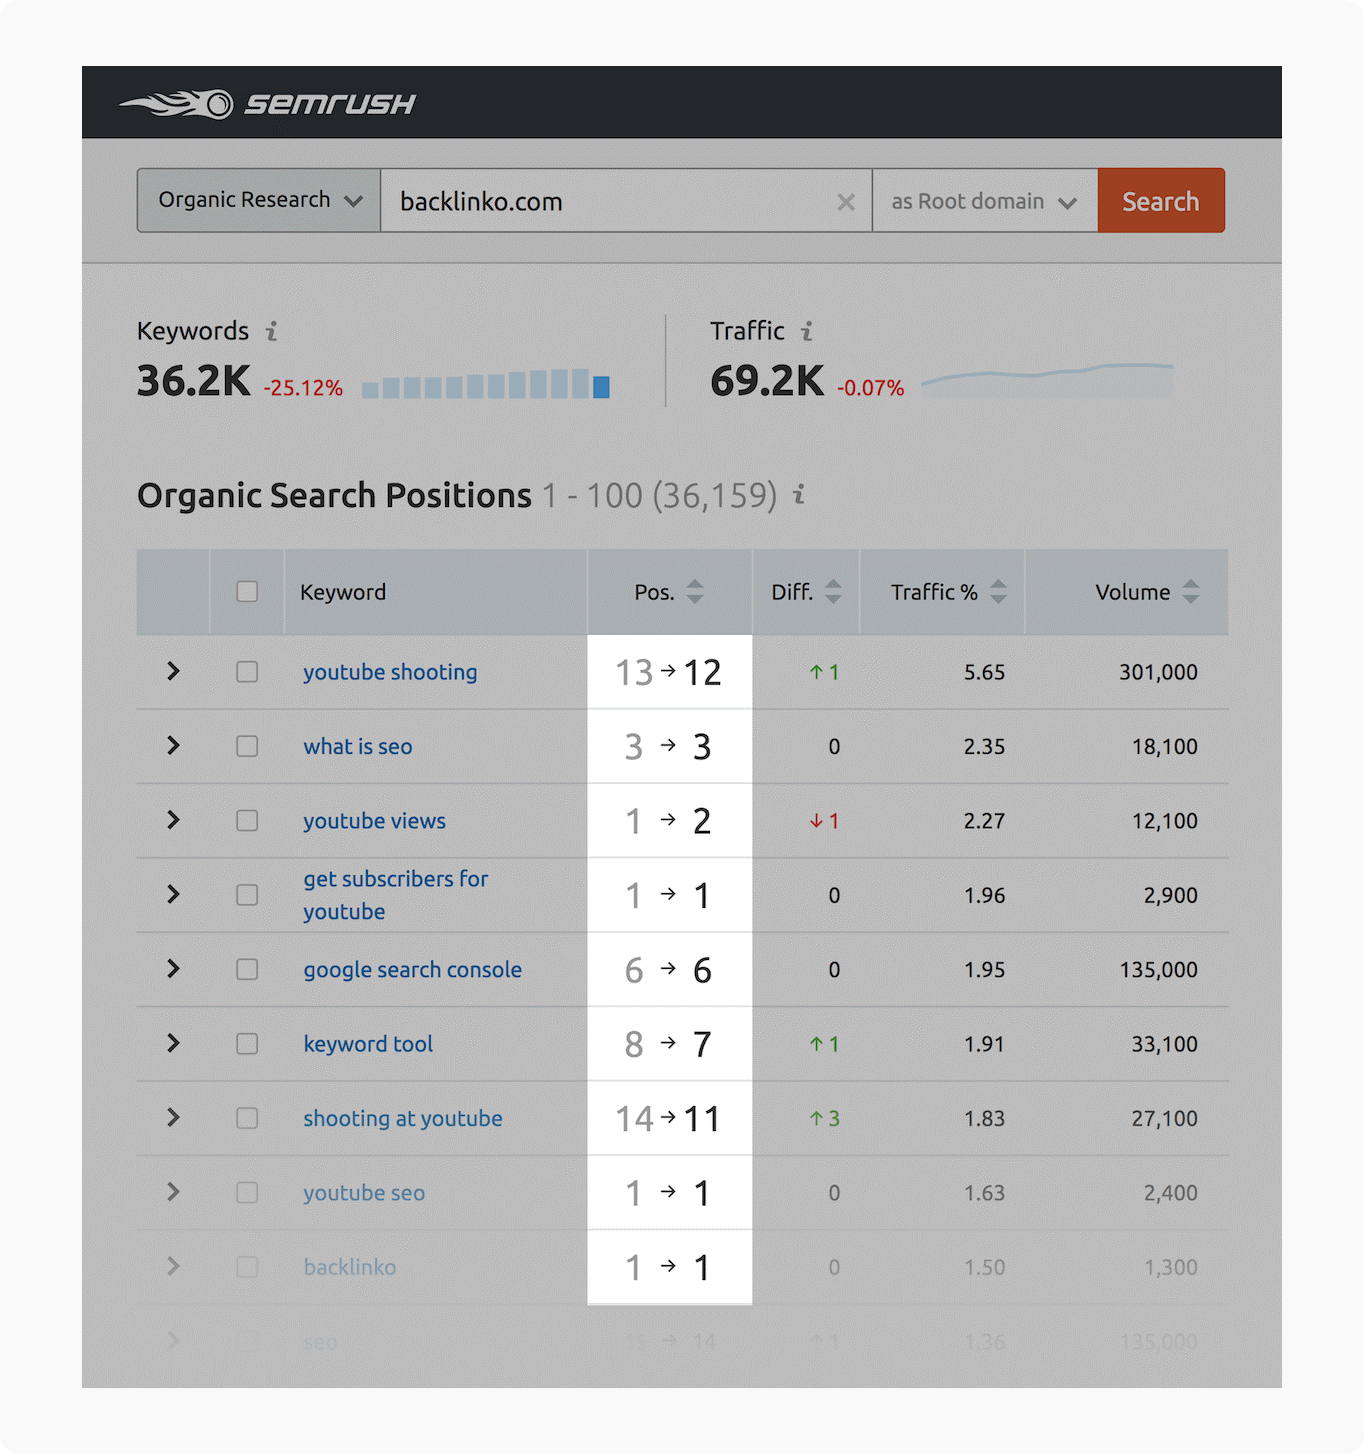Sort by Traffic % column arrows
The width and height of the screenshot is (1364, 1454).
pos(998,591)
